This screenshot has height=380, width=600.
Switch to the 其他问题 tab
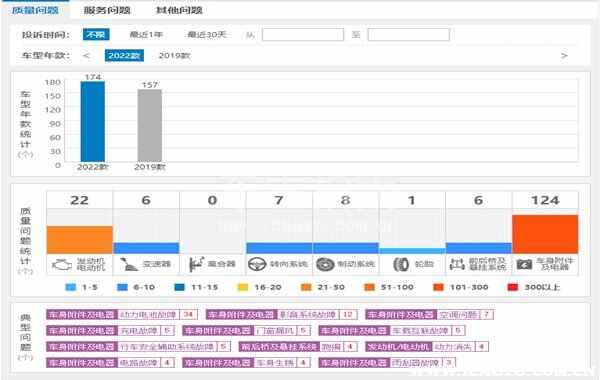click(179, 10)
